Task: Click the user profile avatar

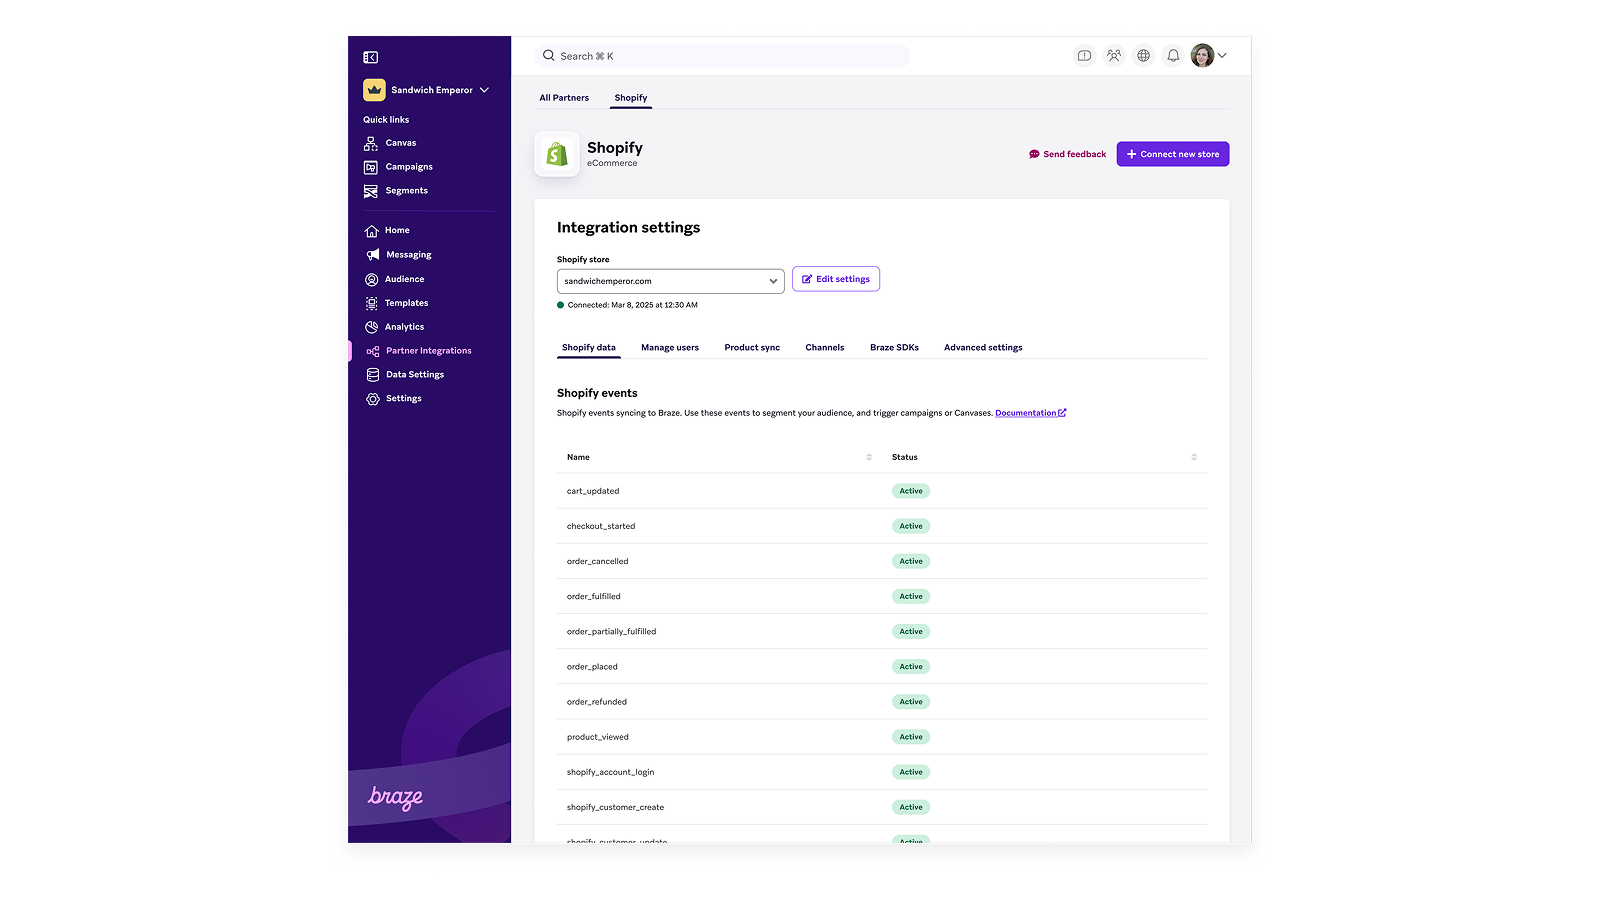Action: (1203, 56)
